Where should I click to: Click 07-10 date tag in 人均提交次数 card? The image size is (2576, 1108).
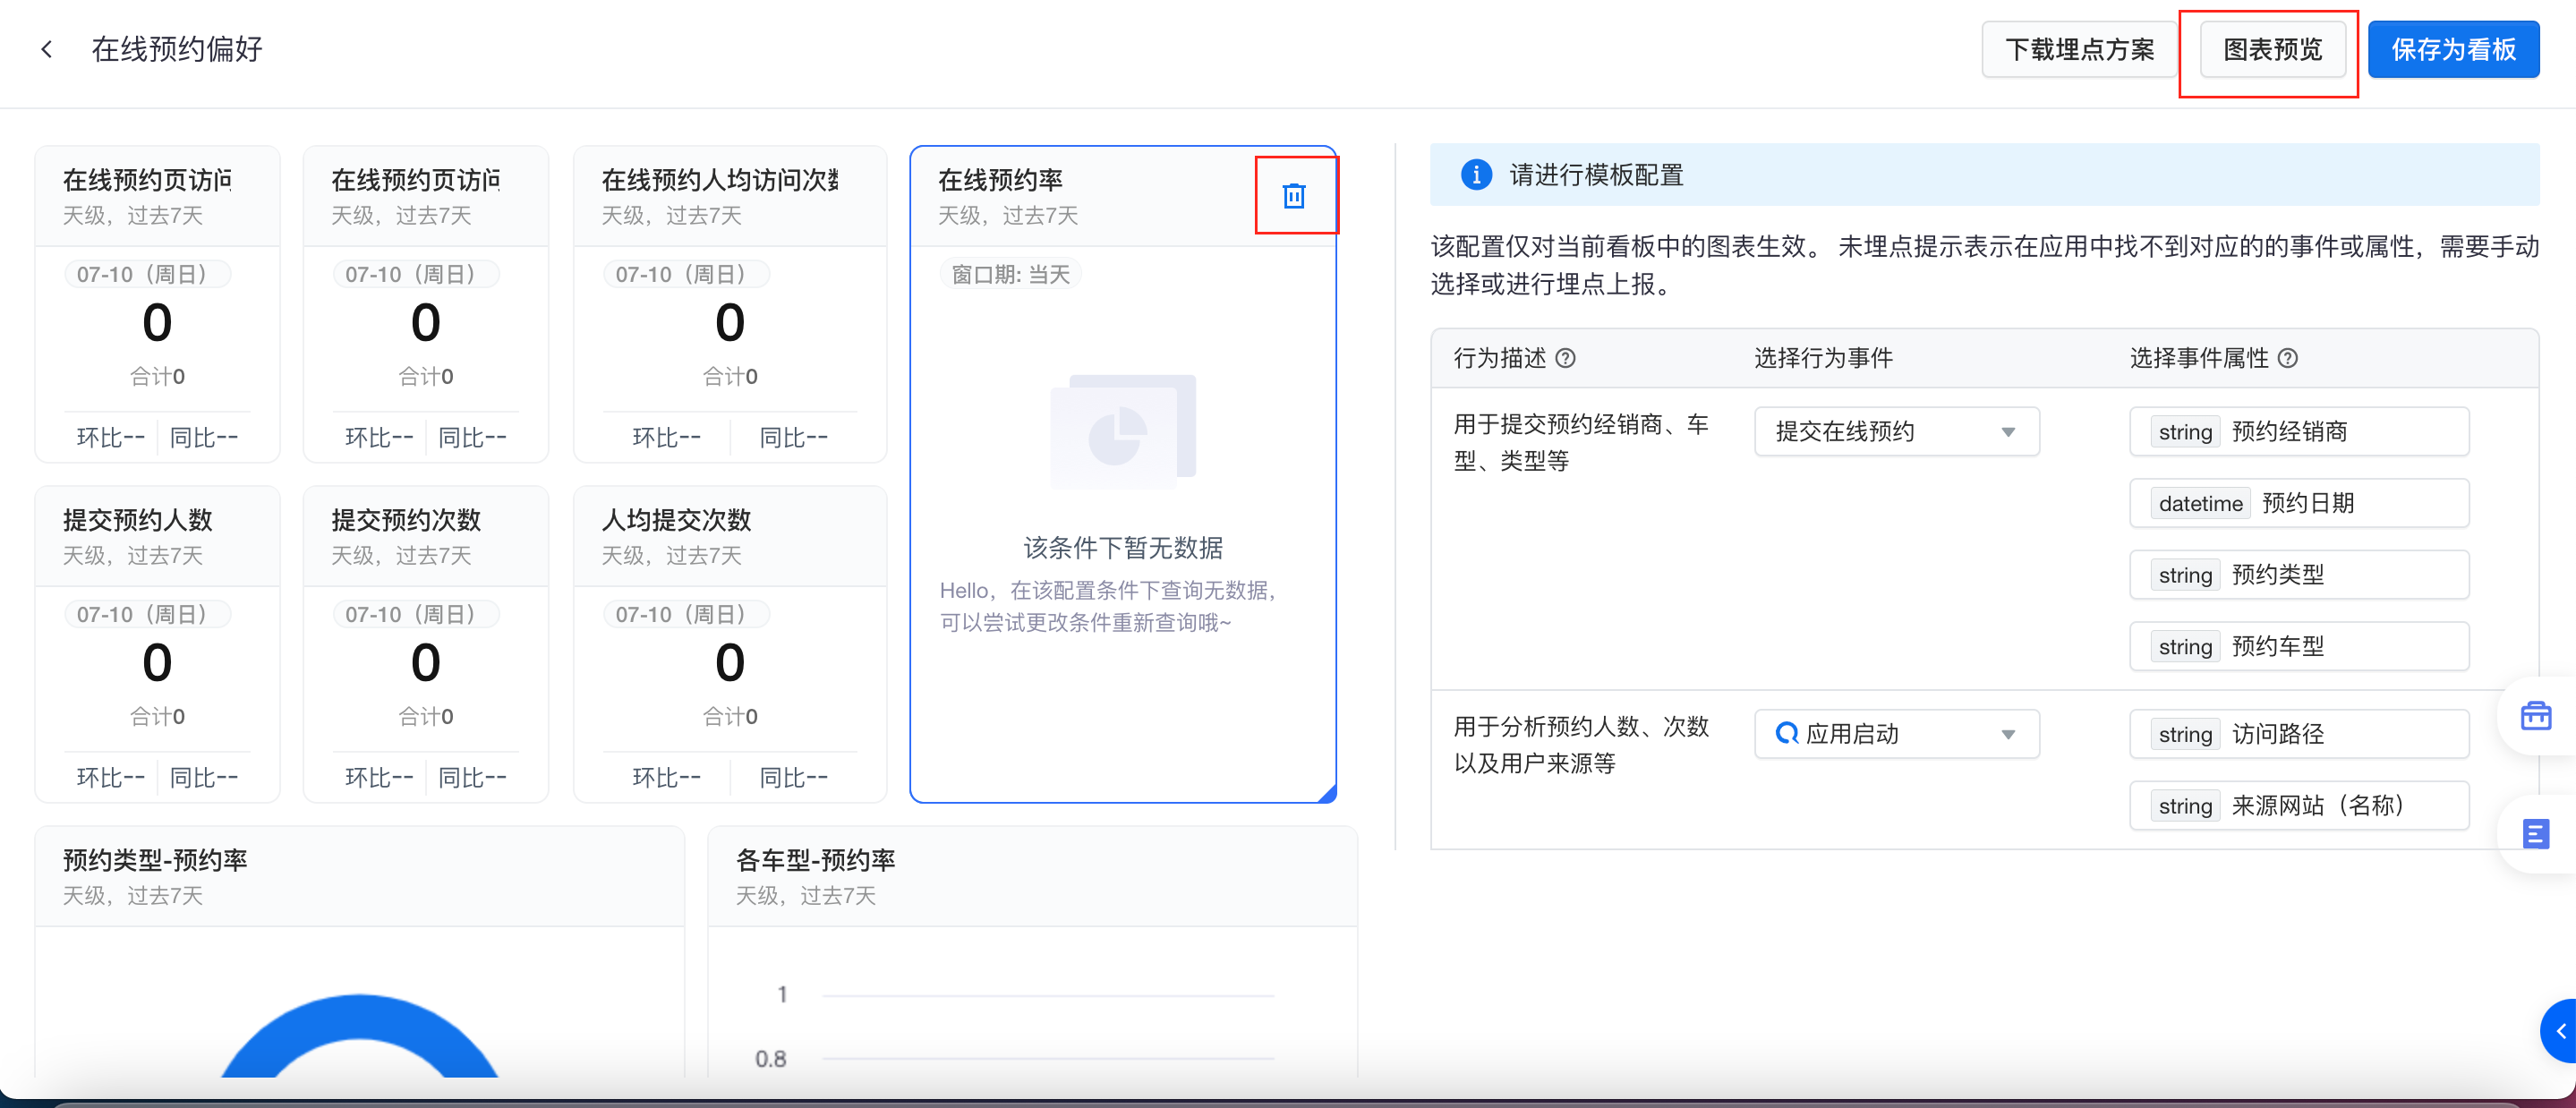click(686, 614)
